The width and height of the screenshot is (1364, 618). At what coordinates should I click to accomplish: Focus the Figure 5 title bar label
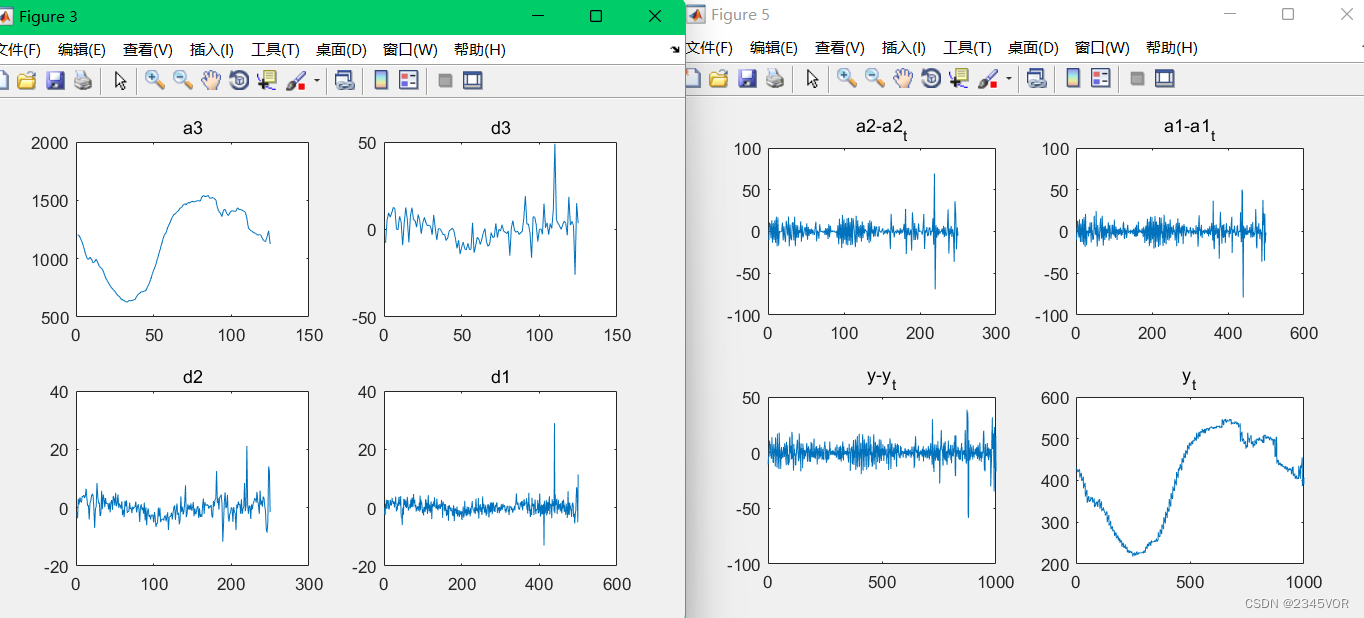coord(740,15)
